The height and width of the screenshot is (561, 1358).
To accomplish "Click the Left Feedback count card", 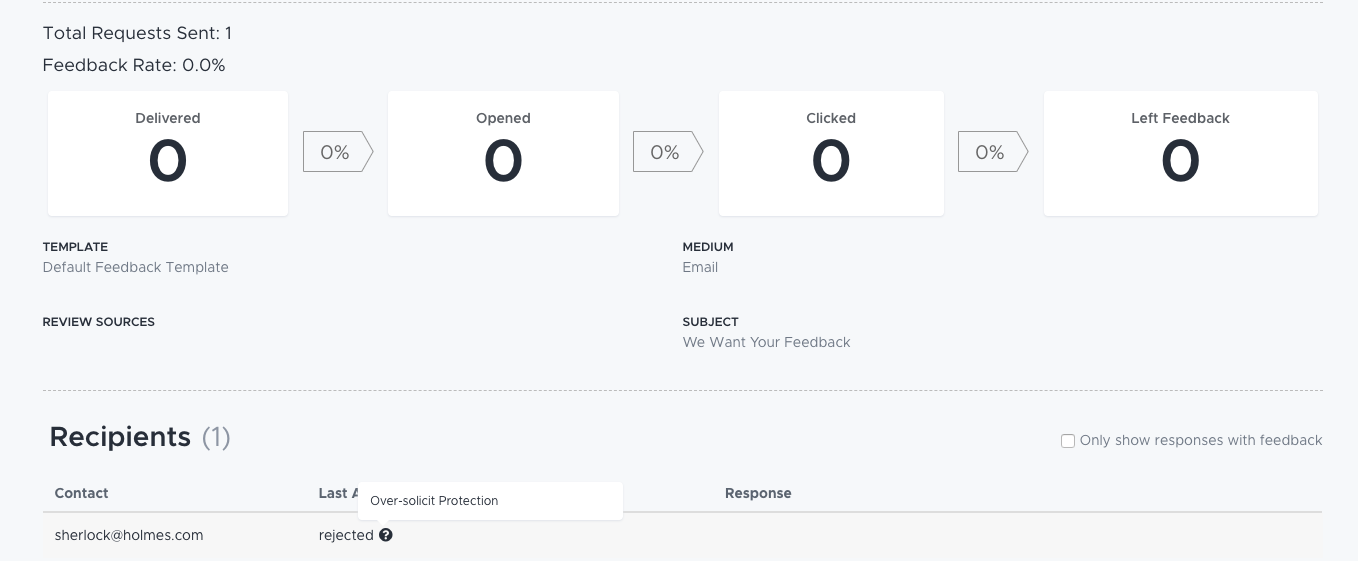I will coord(1180,153).
